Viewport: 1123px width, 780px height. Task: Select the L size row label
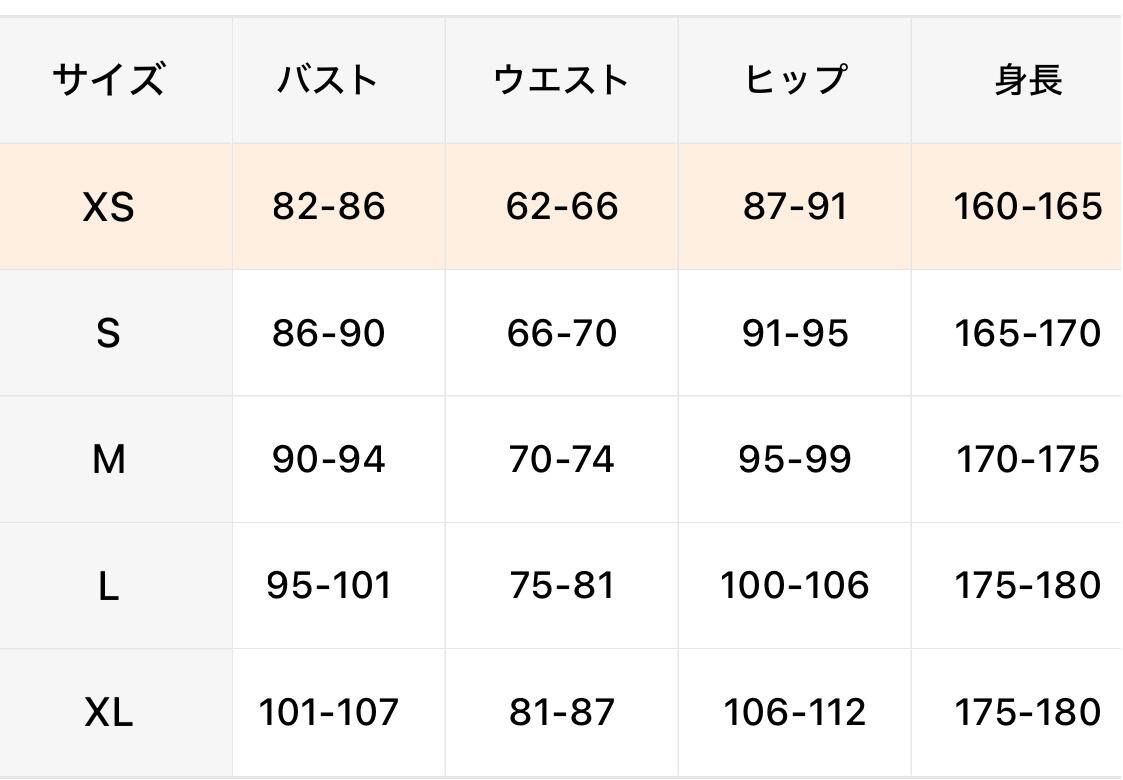point(108,586)
